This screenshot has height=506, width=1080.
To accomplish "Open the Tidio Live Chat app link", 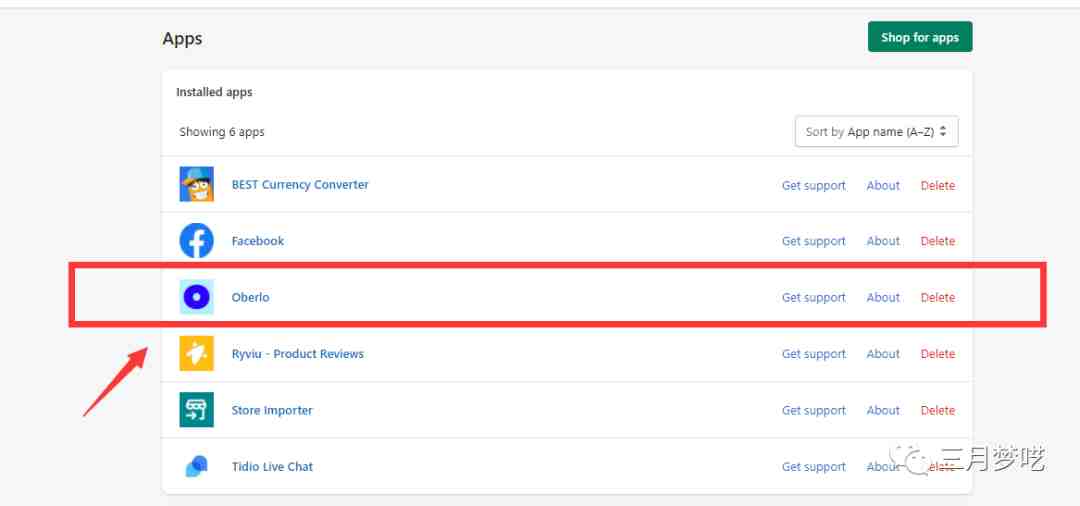I will pos(272,467).
